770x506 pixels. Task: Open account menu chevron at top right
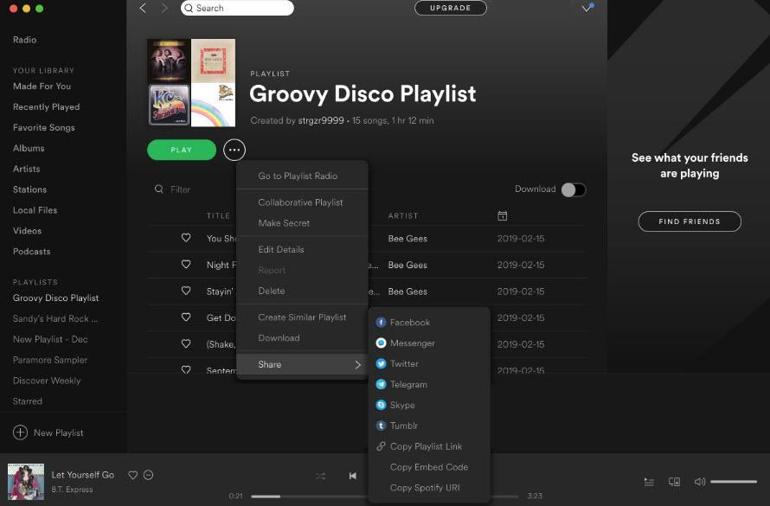coord(587,8)
